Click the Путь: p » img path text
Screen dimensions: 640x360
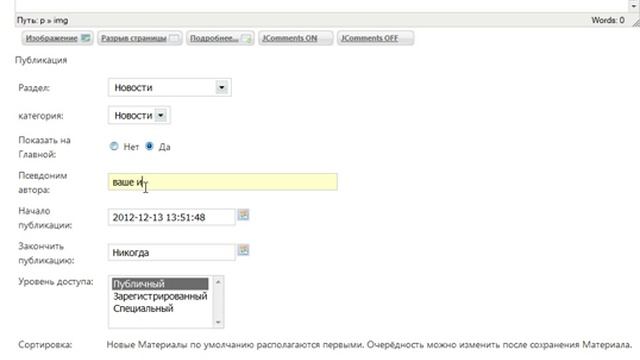click(42, 20)
